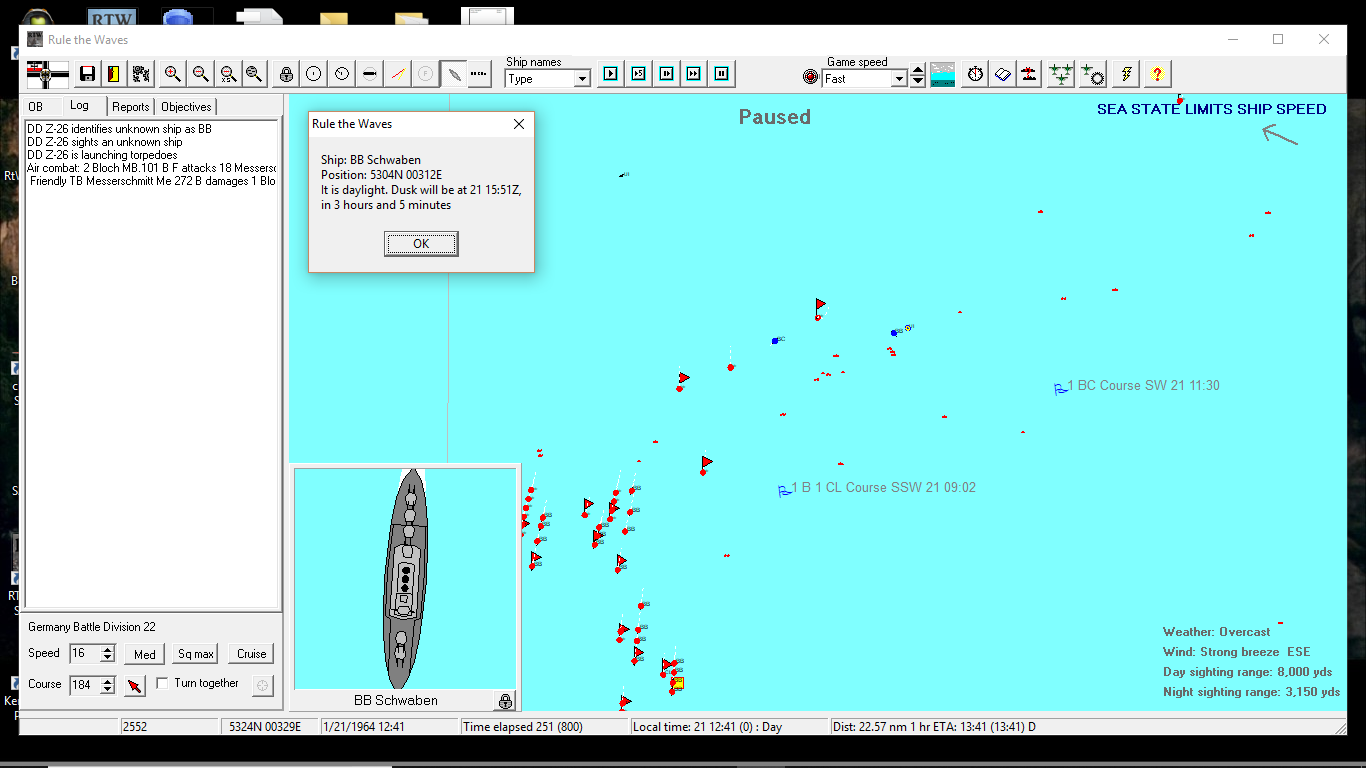The width and height of the screenshot is (1366, 768).
Task: Click the circle with angled line icon
Action: [x=342, y=74]
